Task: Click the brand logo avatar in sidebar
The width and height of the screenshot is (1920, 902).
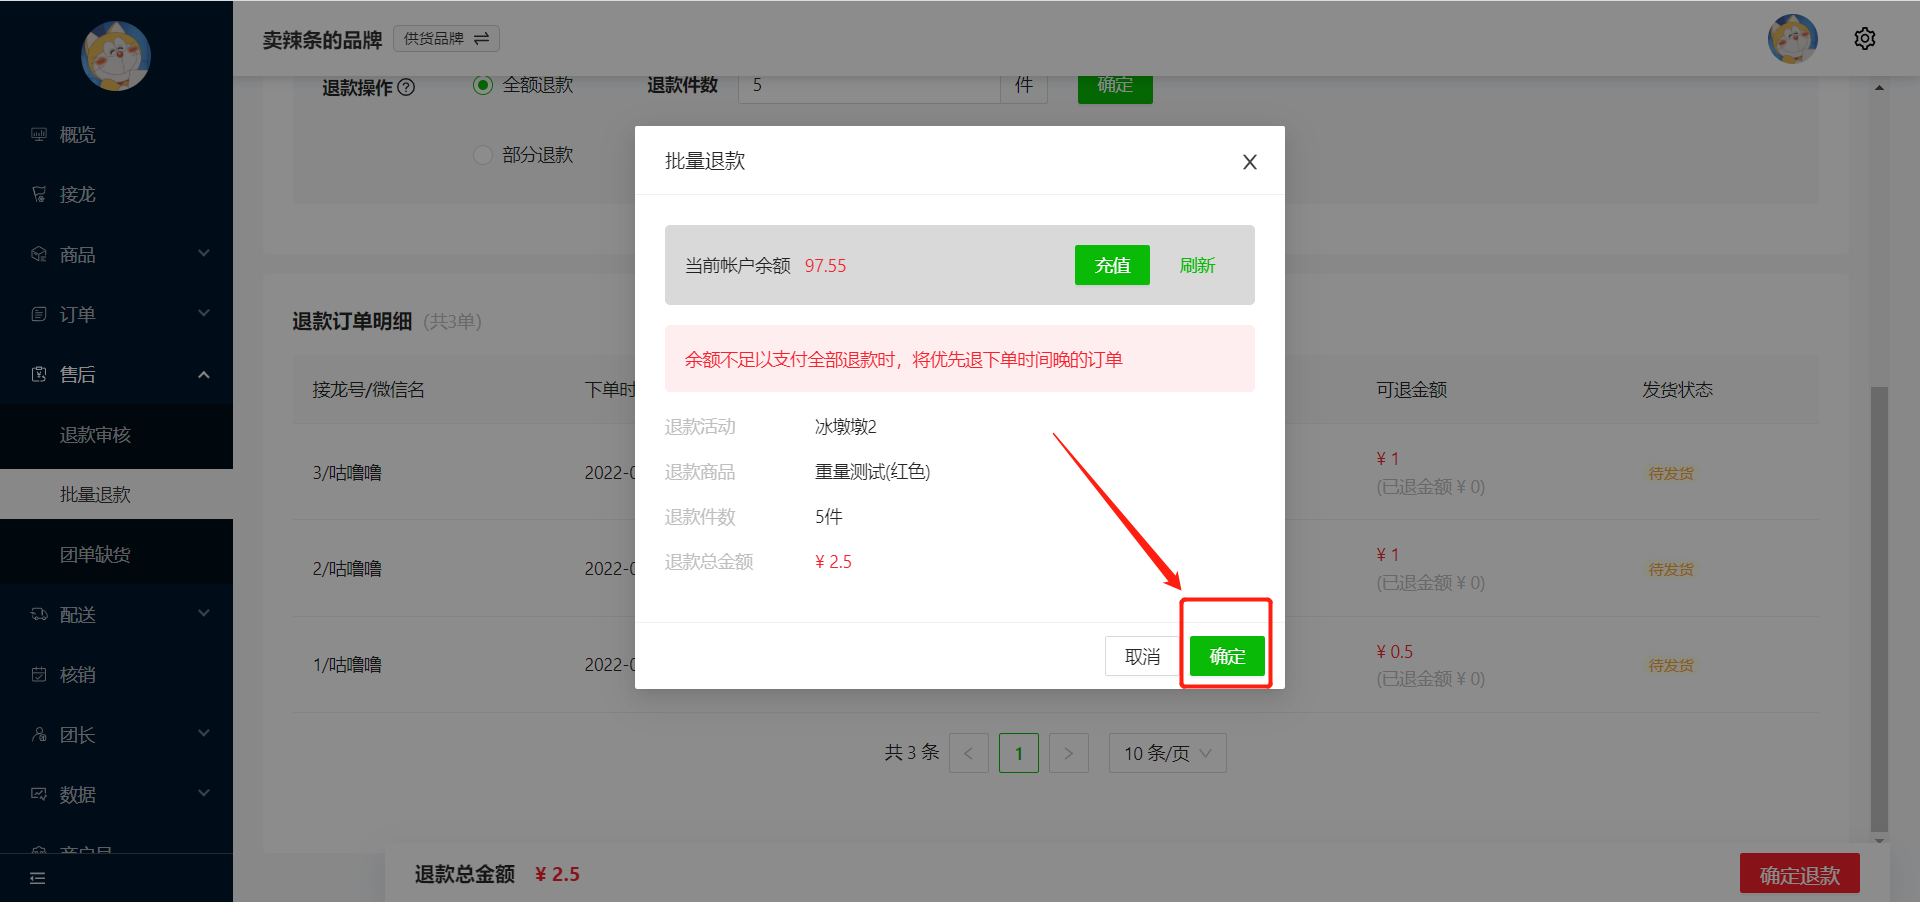Action: pos(116,56)
